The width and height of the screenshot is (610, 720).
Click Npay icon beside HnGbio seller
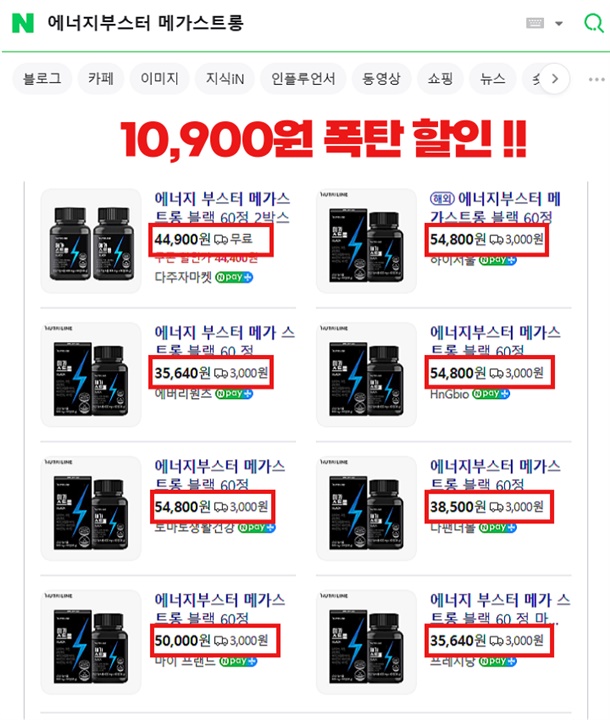pyautogui.click(x=491, y=394)
